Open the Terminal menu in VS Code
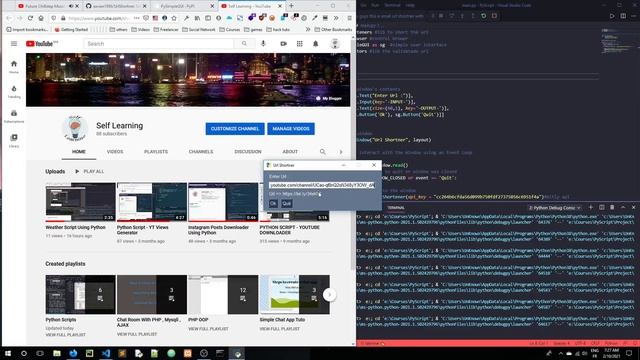Image resolution: width=640 pixels, height=360 pixels. [393, 5]
